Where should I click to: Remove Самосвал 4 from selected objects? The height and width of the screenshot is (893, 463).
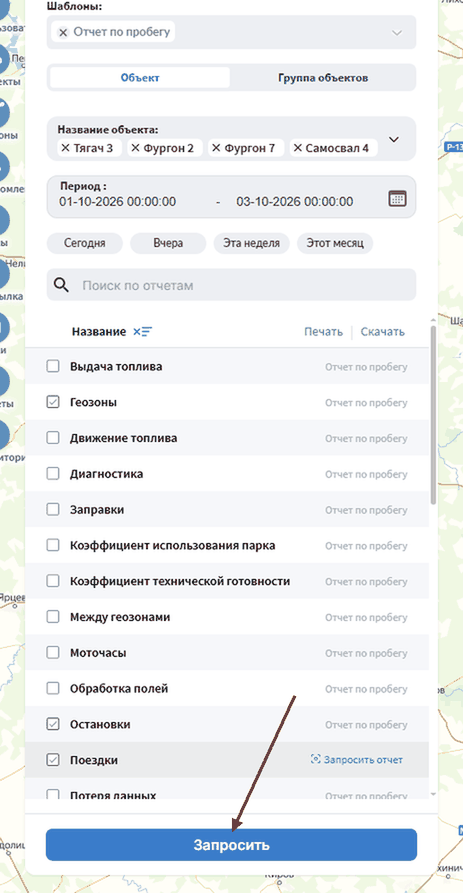coord(298,149)
